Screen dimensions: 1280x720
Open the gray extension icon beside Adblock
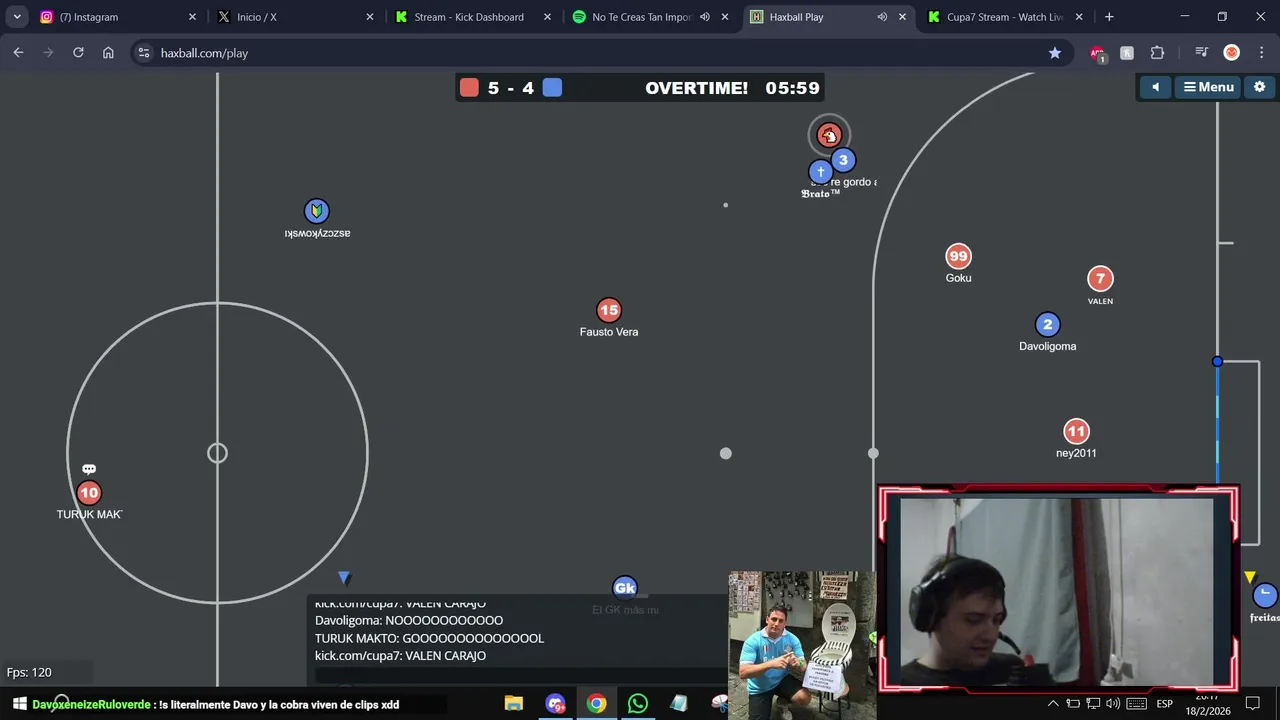(1127, 53)
